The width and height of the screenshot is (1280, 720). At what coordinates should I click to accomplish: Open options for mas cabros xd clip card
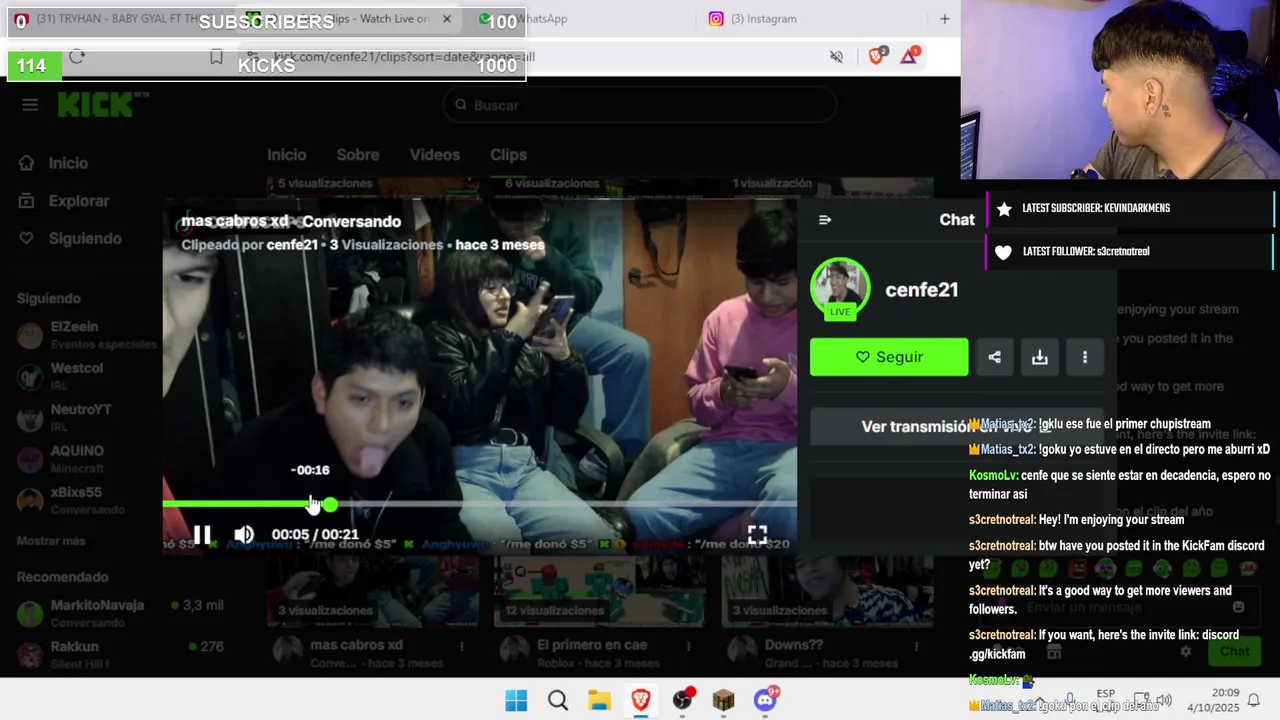(x=461, y=646)
